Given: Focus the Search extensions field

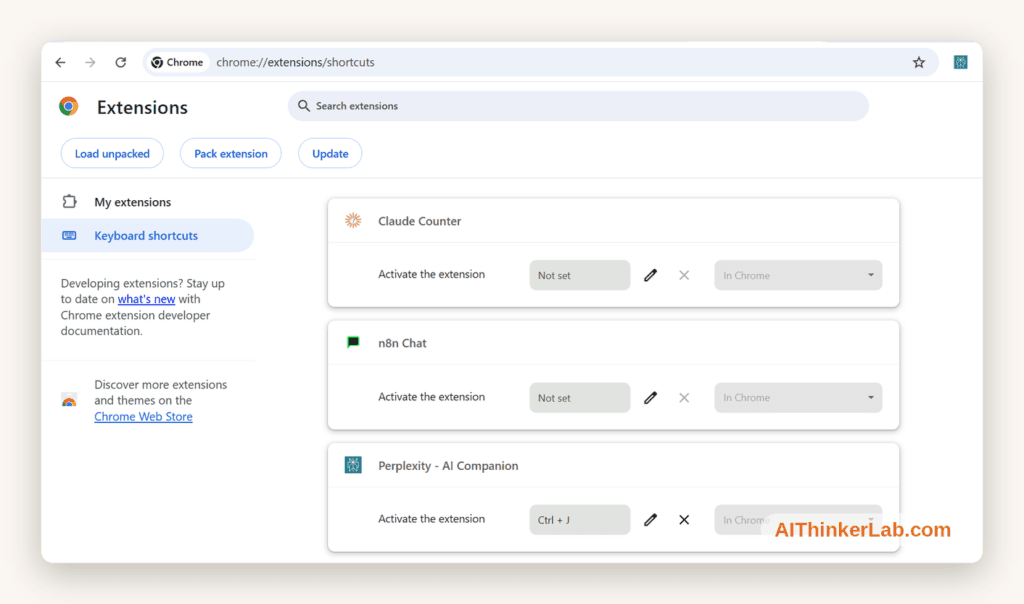Looking at the screenshot, I should tap(578, 106).
